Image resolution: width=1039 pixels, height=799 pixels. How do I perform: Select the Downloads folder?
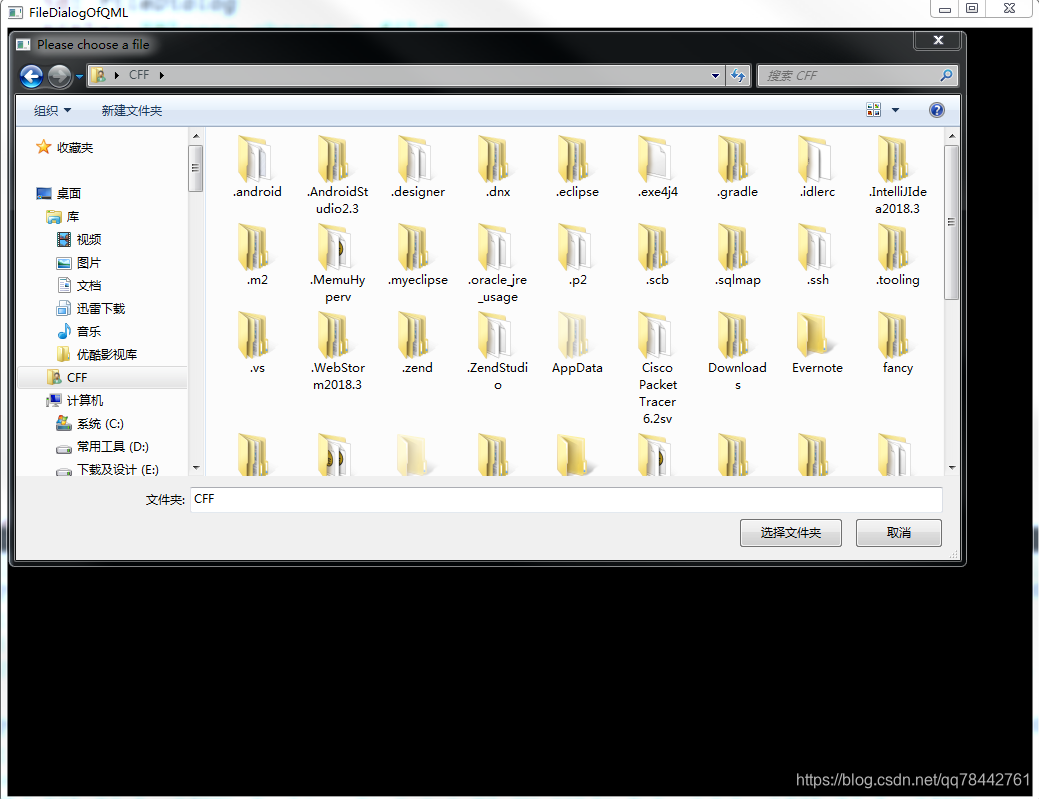pyautogui.click(x=738, y=352)
